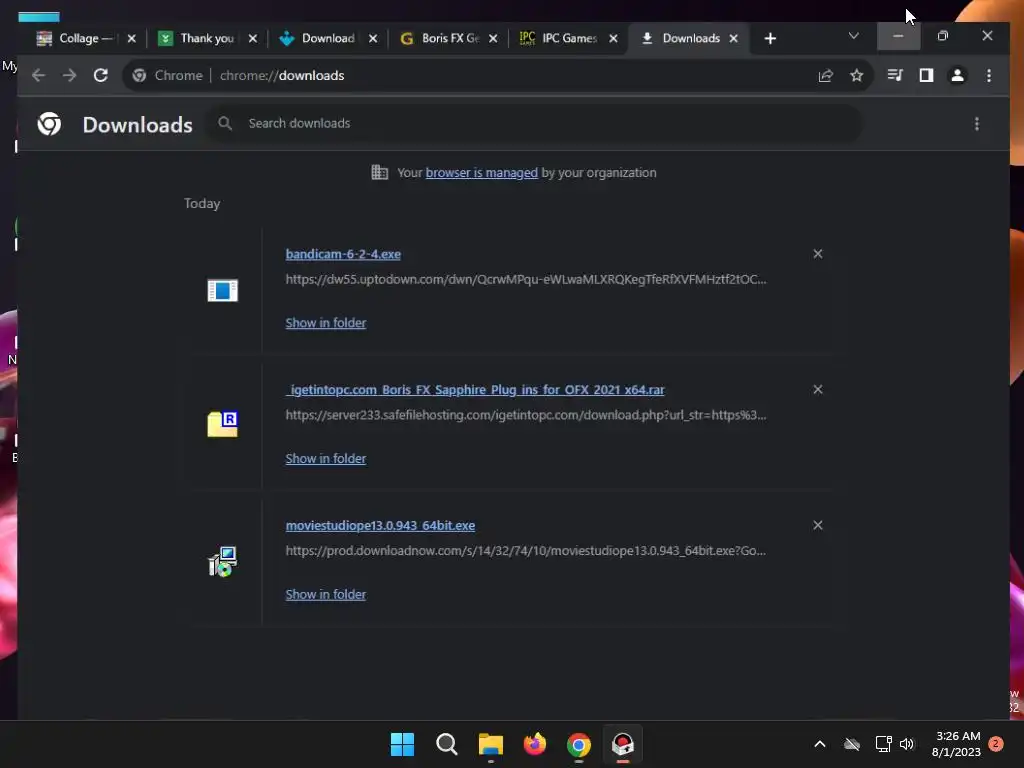The height and width of the screenshot is (768, 1024).
Task: Show bandicam-6-2-4.exe in folder
Action: click(326, 323)
